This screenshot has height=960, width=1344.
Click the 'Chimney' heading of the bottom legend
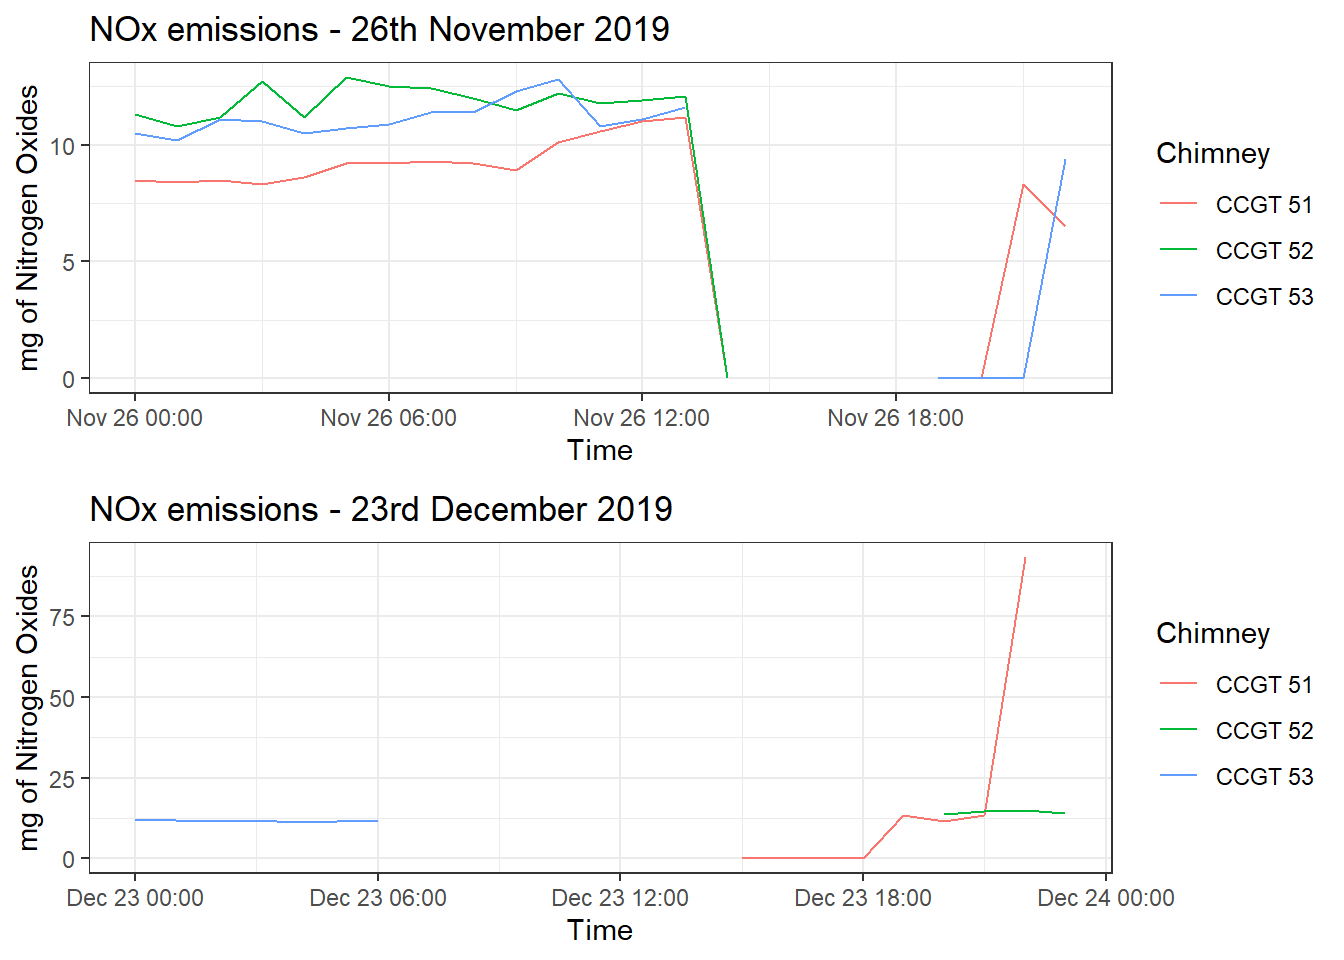[1213, 634]
